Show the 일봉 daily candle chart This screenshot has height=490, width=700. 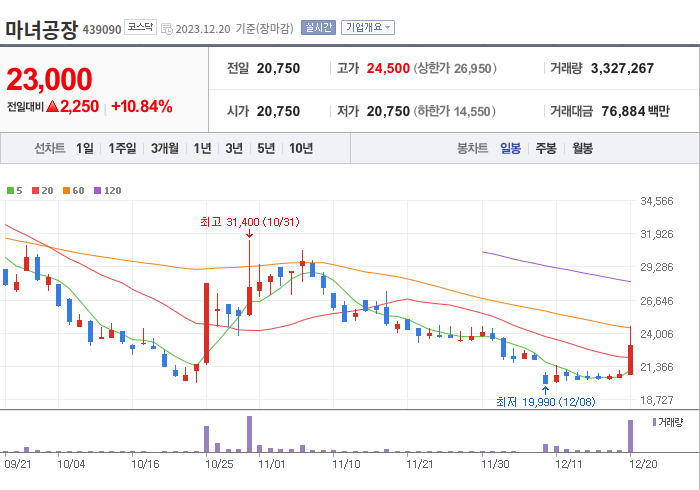(x=510, y=148)
